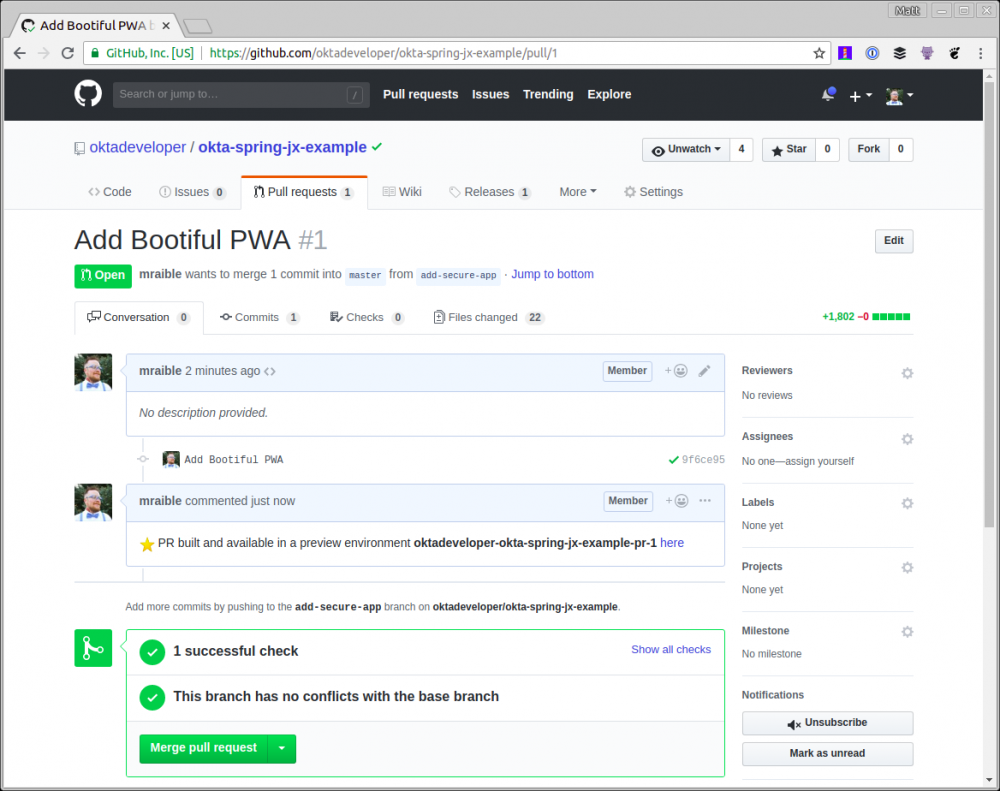Screen dimensions: 1000x791
Task: Edit the description using the pencil icon
Action: click(x=705, y=370)
